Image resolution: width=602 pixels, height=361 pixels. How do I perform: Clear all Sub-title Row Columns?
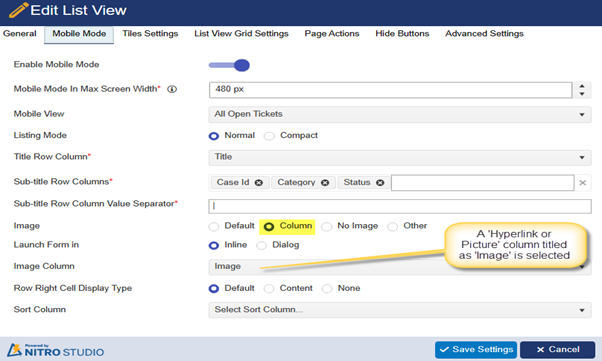point(582,183)
